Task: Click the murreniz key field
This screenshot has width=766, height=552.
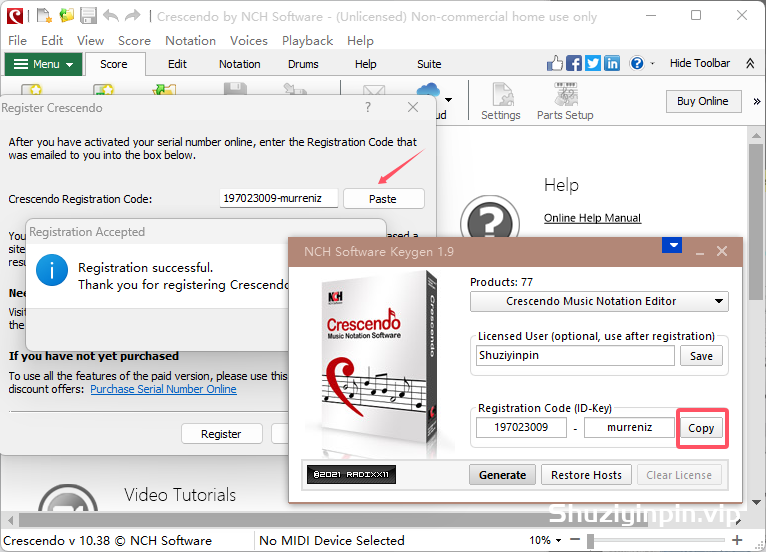Action: point(629,427)
